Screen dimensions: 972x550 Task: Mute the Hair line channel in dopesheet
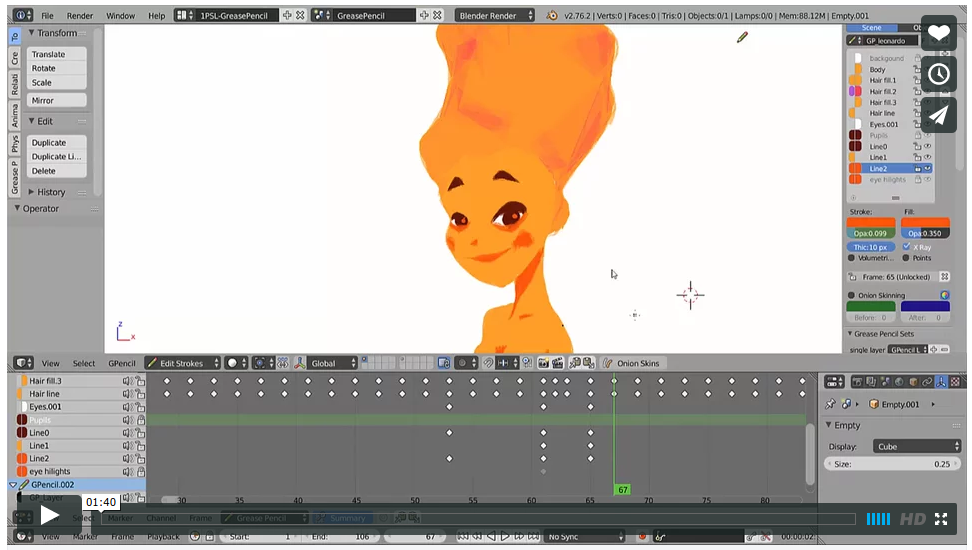coord(128,394)
